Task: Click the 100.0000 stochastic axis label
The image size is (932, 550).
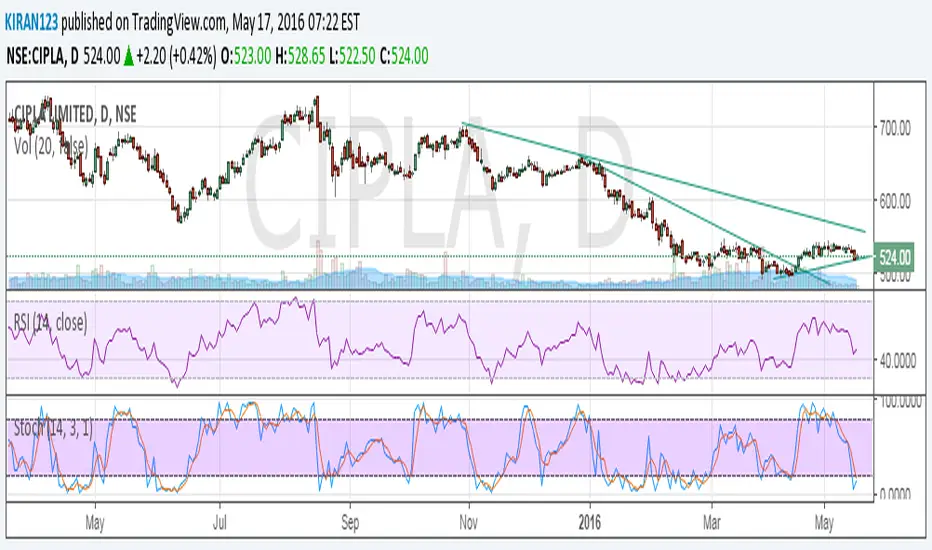Action: point(900,403)
